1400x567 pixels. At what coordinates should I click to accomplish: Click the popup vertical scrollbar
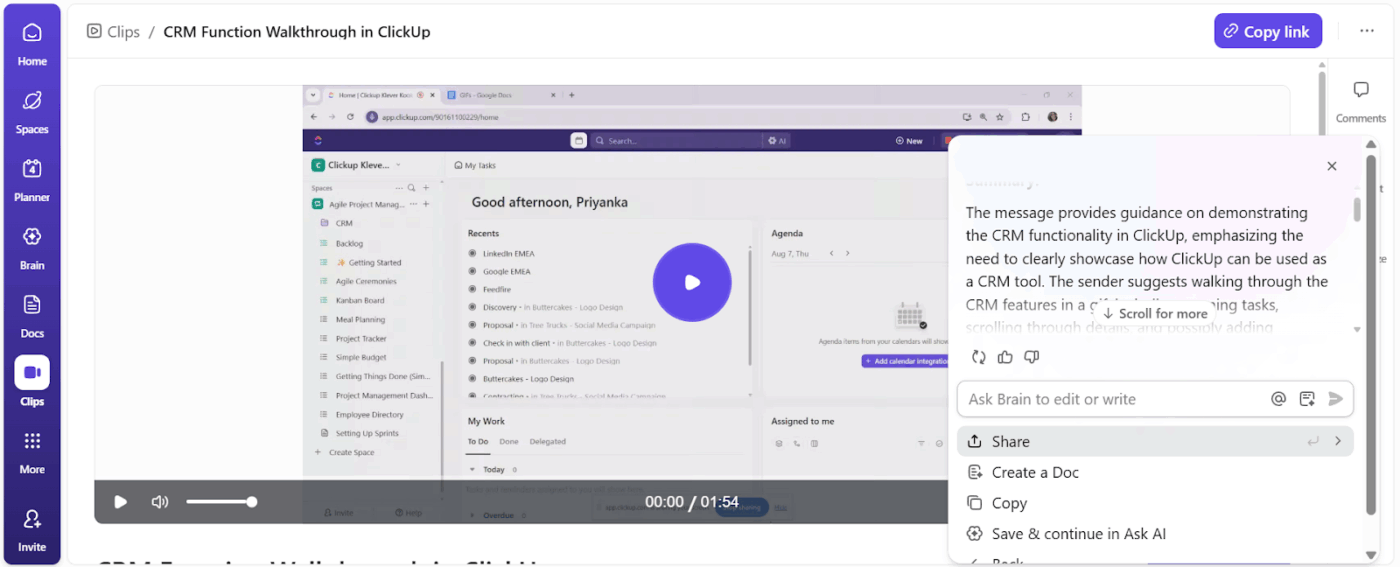[x=1371, y=335]
